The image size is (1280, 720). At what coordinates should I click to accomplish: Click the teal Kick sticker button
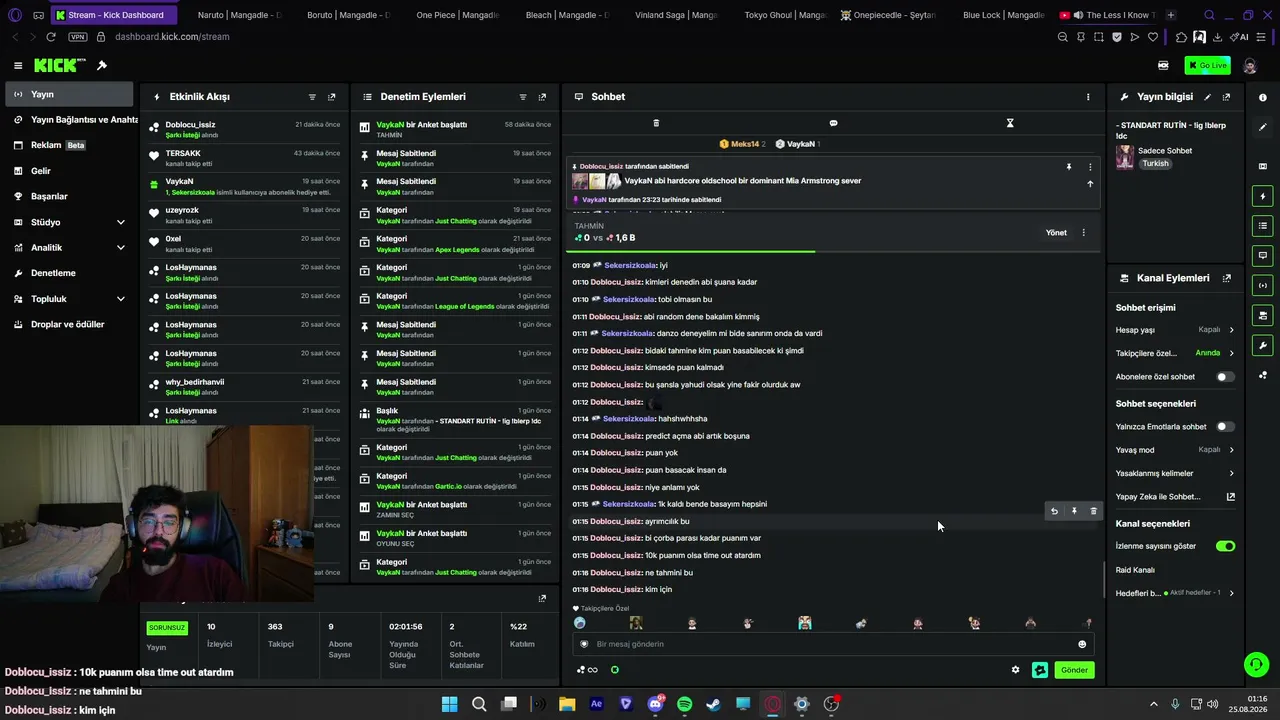1040,670
